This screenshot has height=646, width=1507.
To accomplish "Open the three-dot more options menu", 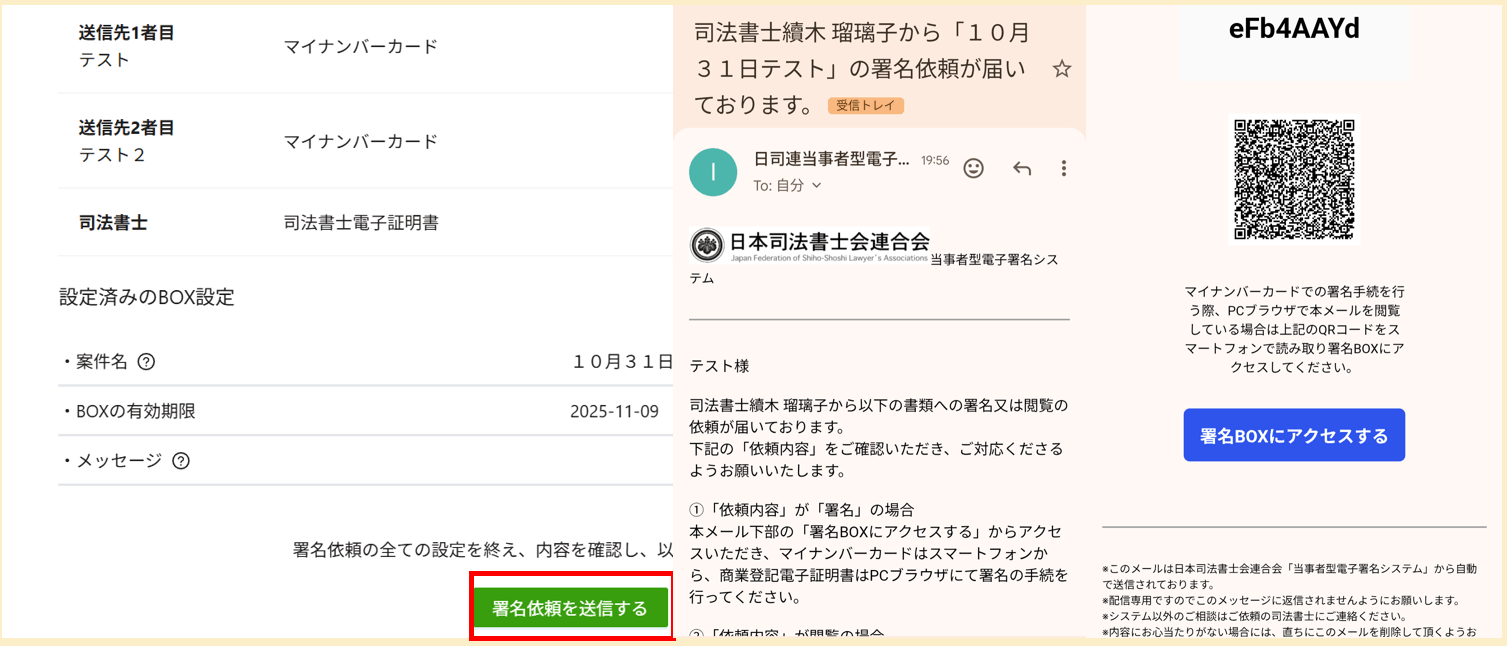I will 1064,168.
